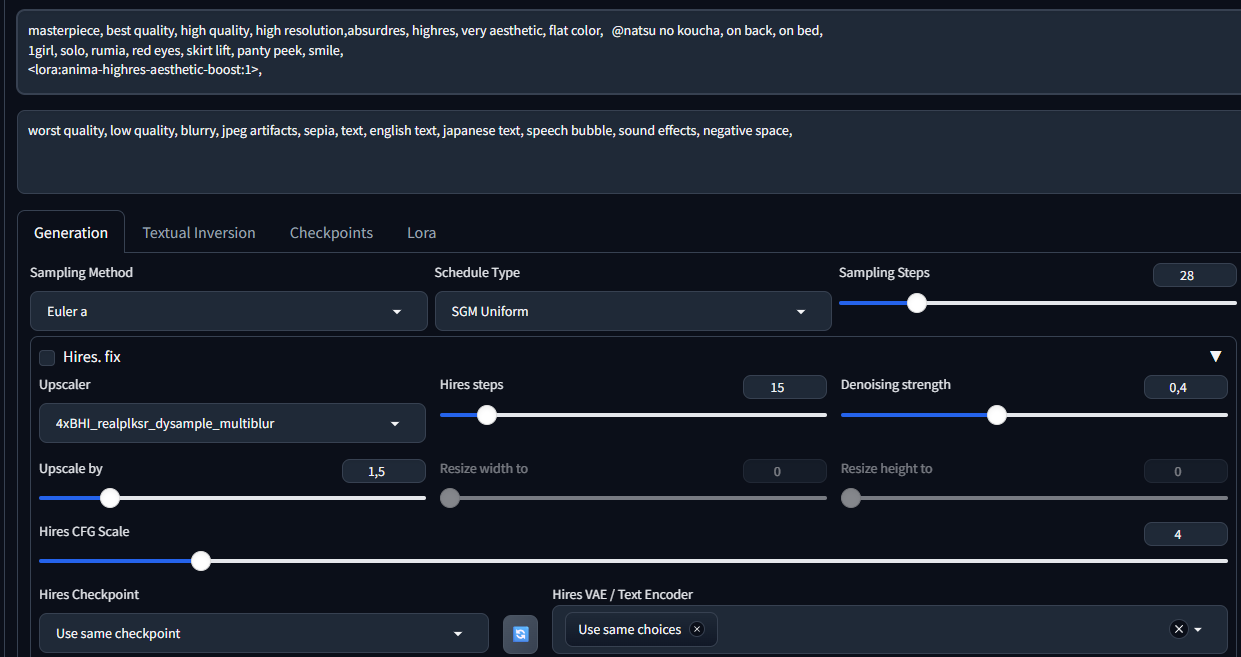Viewport: 1241px width, 657px height.
Task: Switch to the Generation tab
Action: 71,232
